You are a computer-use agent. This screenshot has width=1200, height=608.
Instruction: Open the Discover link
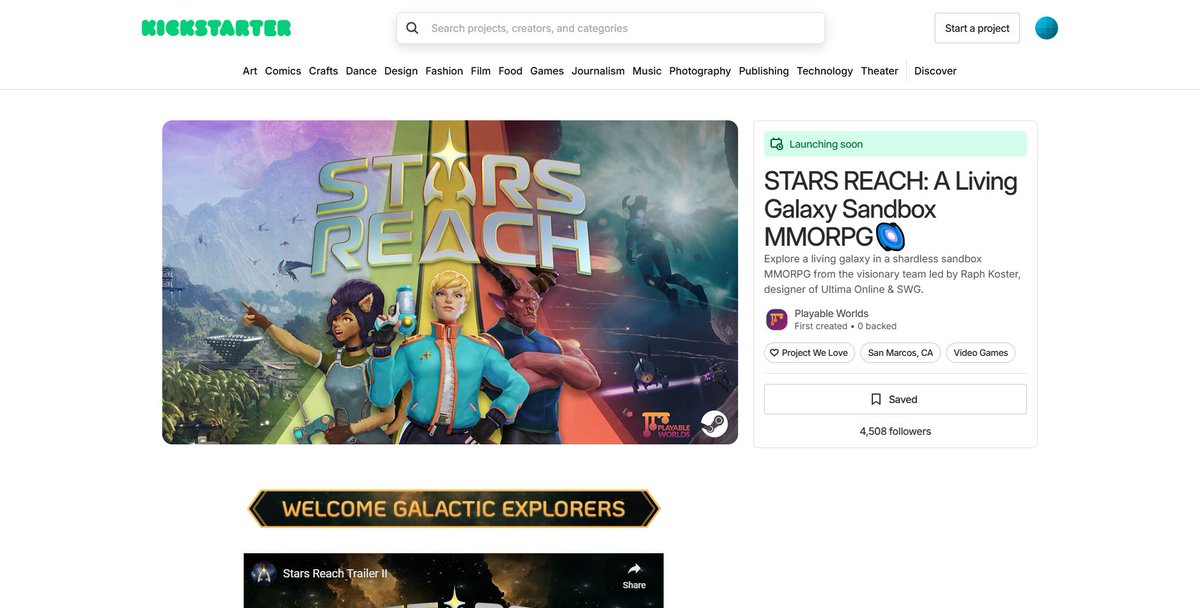[935, 71]
